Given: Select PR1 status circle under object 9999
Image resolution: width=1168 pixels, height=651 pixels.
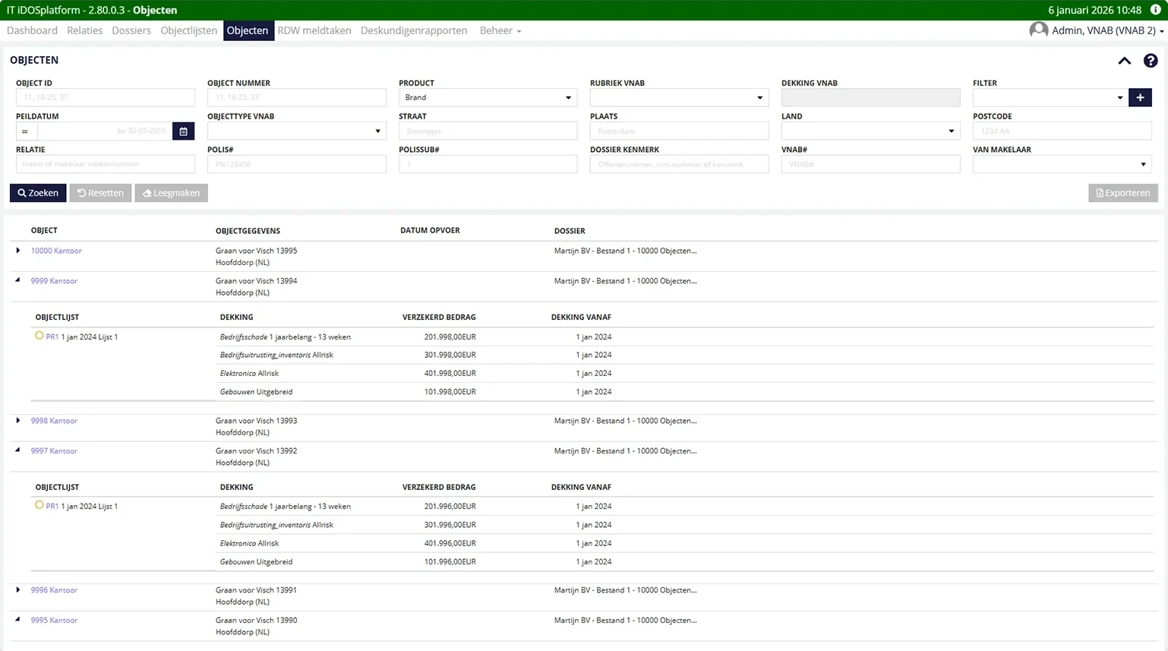Looking at the screenshot, I should pos(40,336).
